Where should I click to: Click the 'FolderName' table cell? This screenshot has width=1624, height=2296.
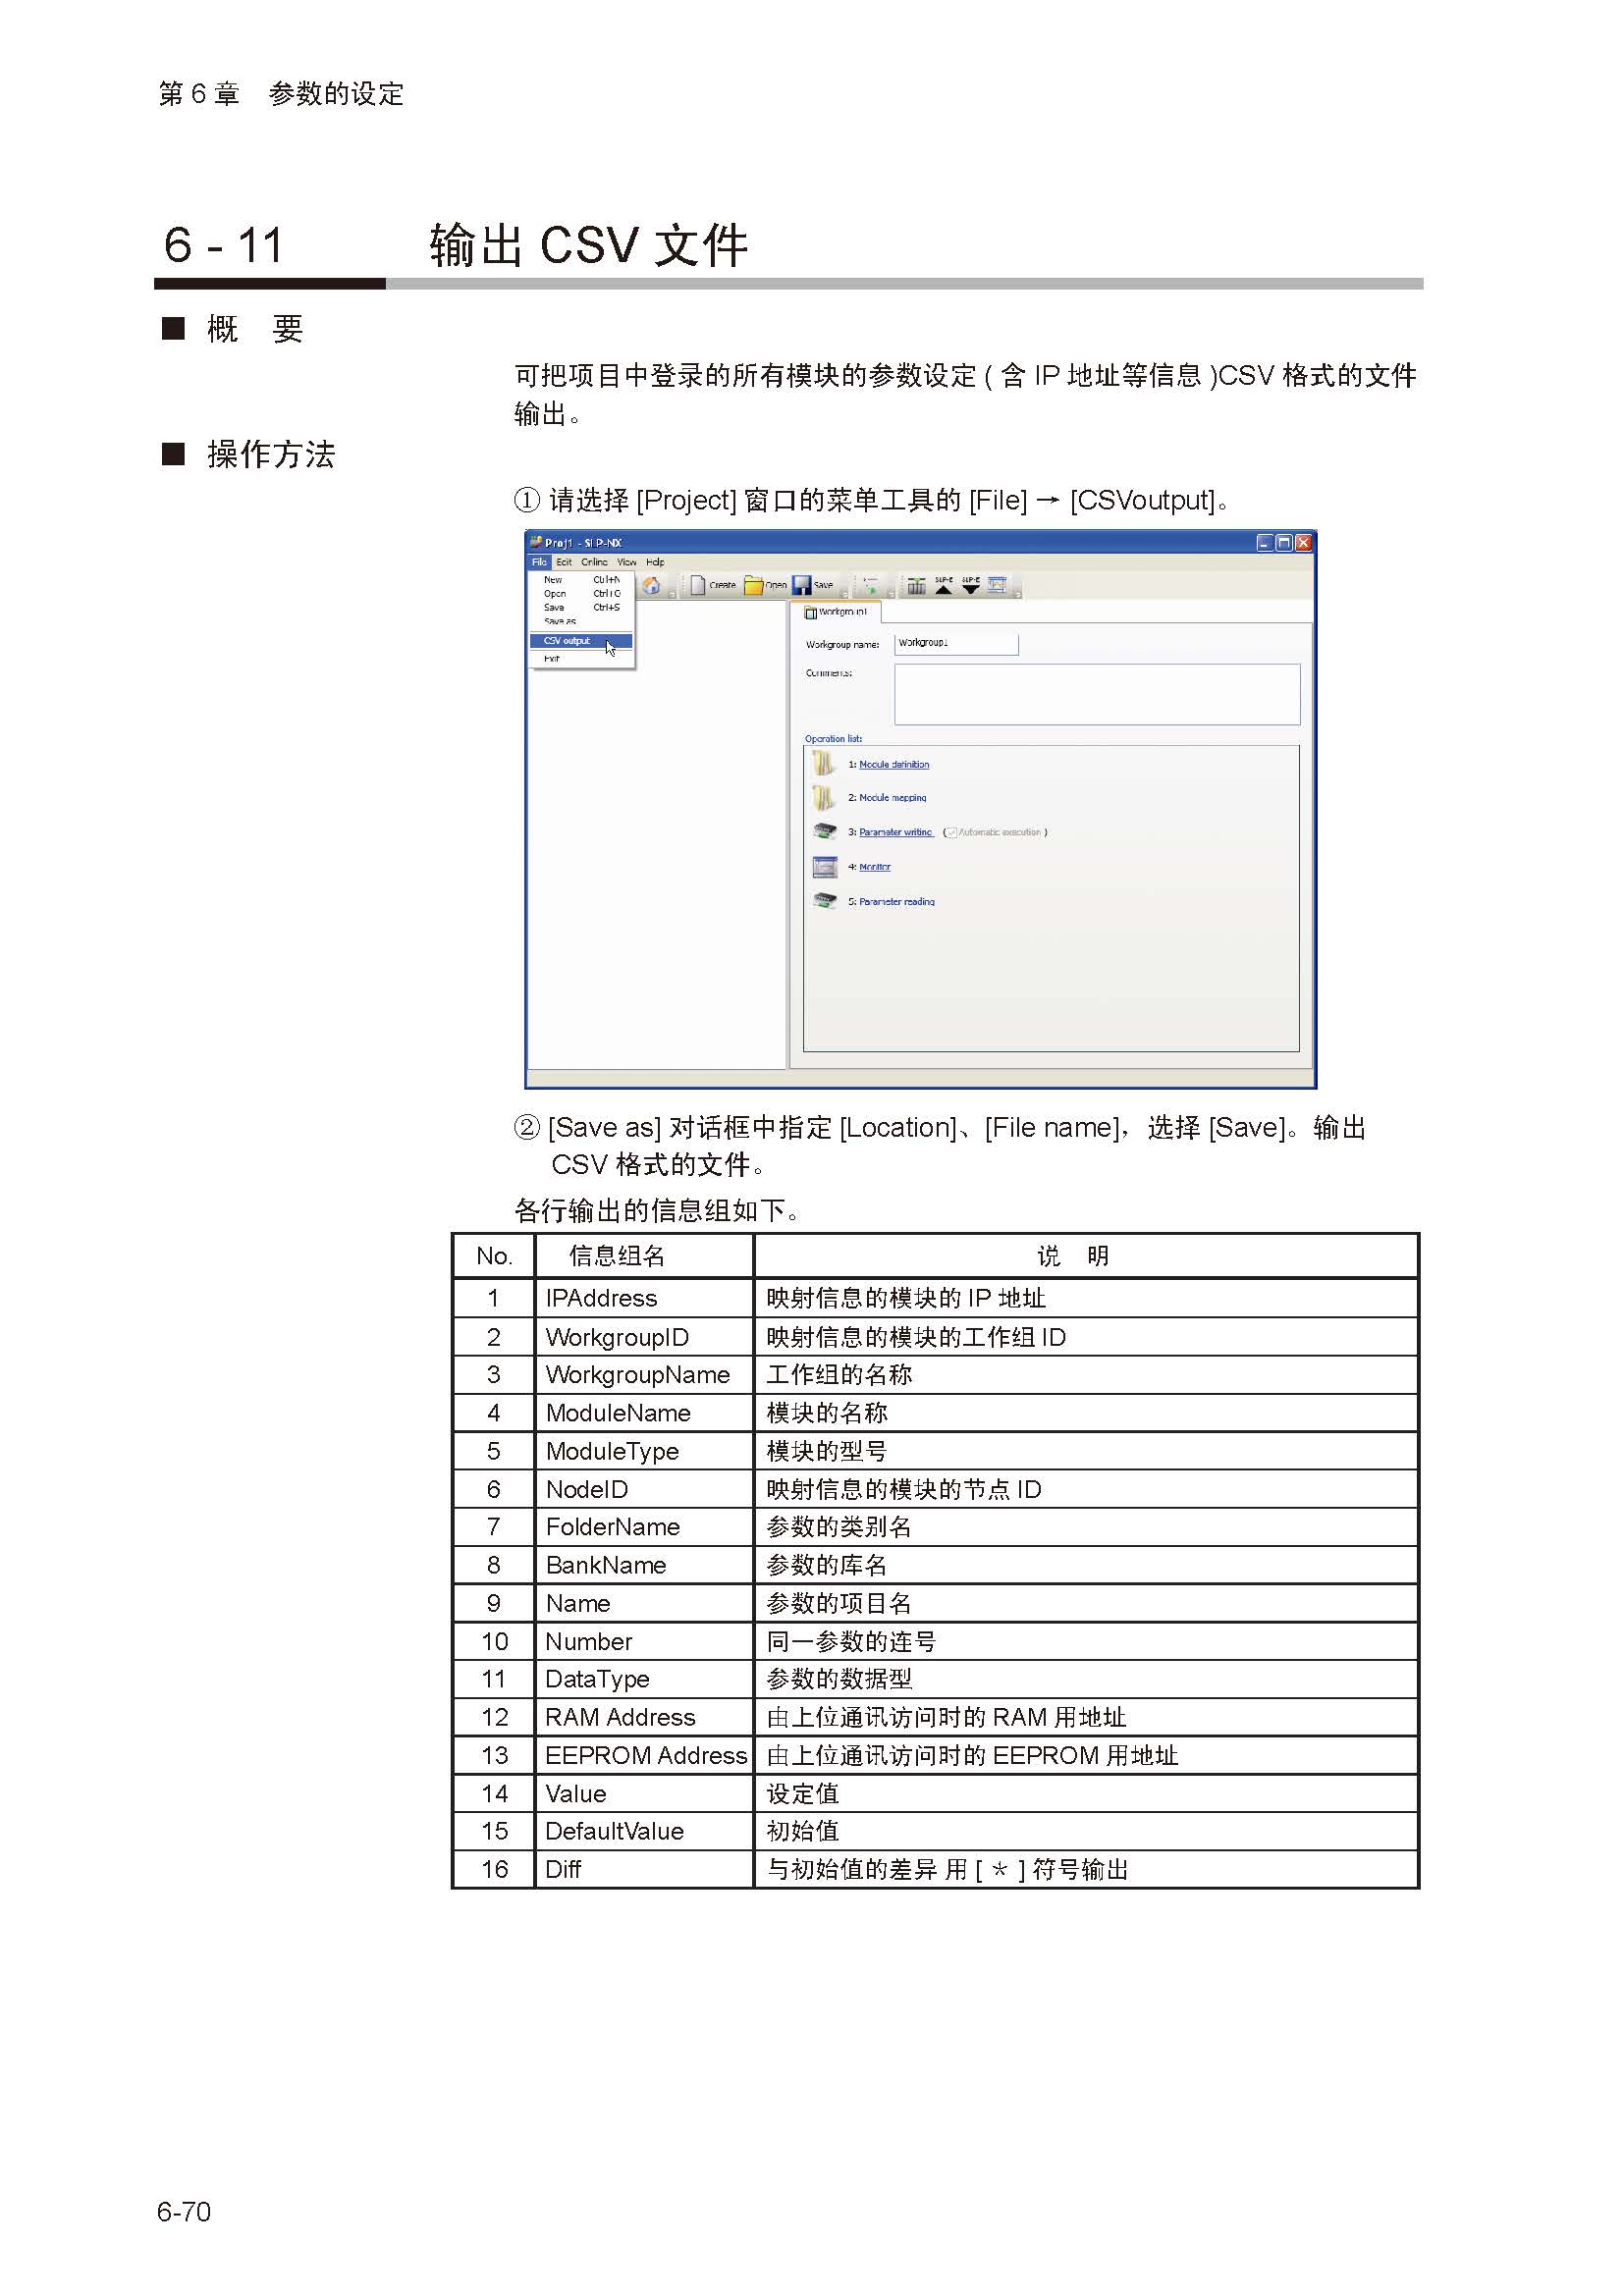click(644, 1527)
